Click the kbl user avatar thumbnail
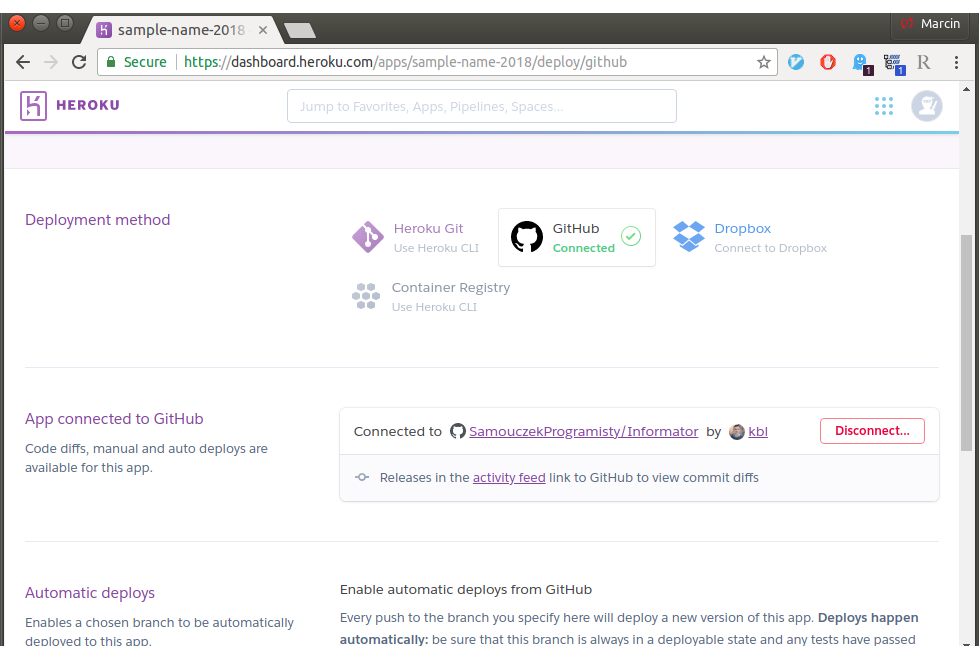The width and height of the screenshot is (979, 659). tap(737, 432)
